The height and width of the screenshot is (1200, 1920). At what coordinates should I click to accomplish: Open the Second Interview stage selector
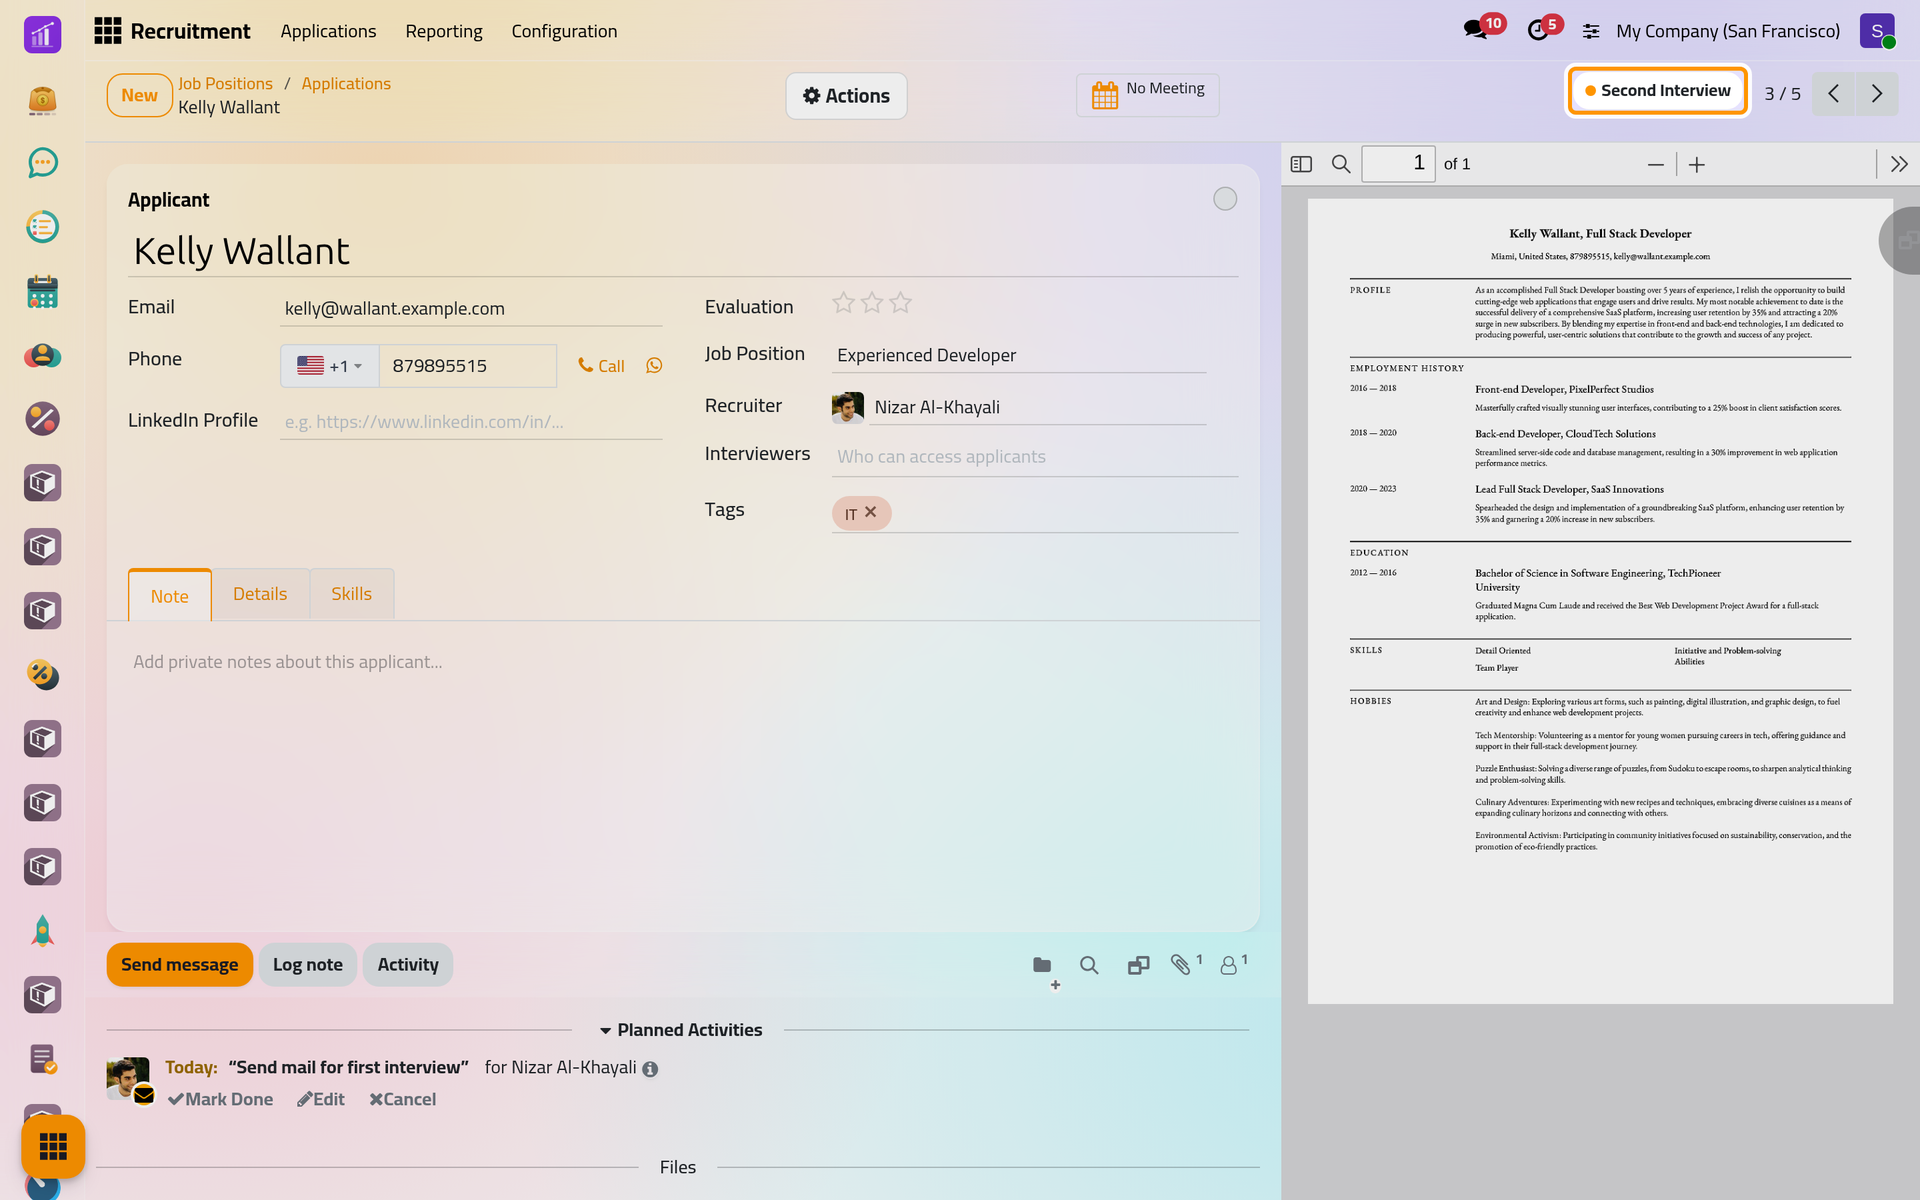[1657, 91]
